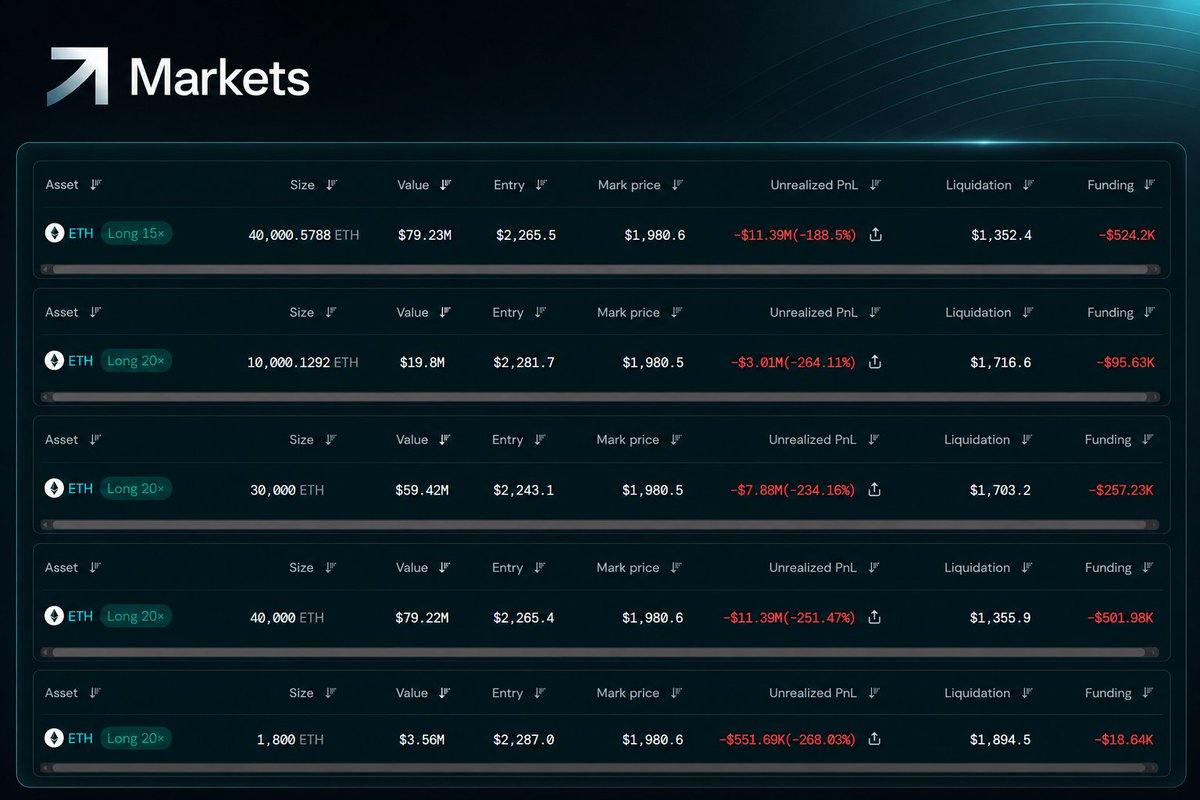Share PnL of the 30,000 ETH position

(874, 490)
